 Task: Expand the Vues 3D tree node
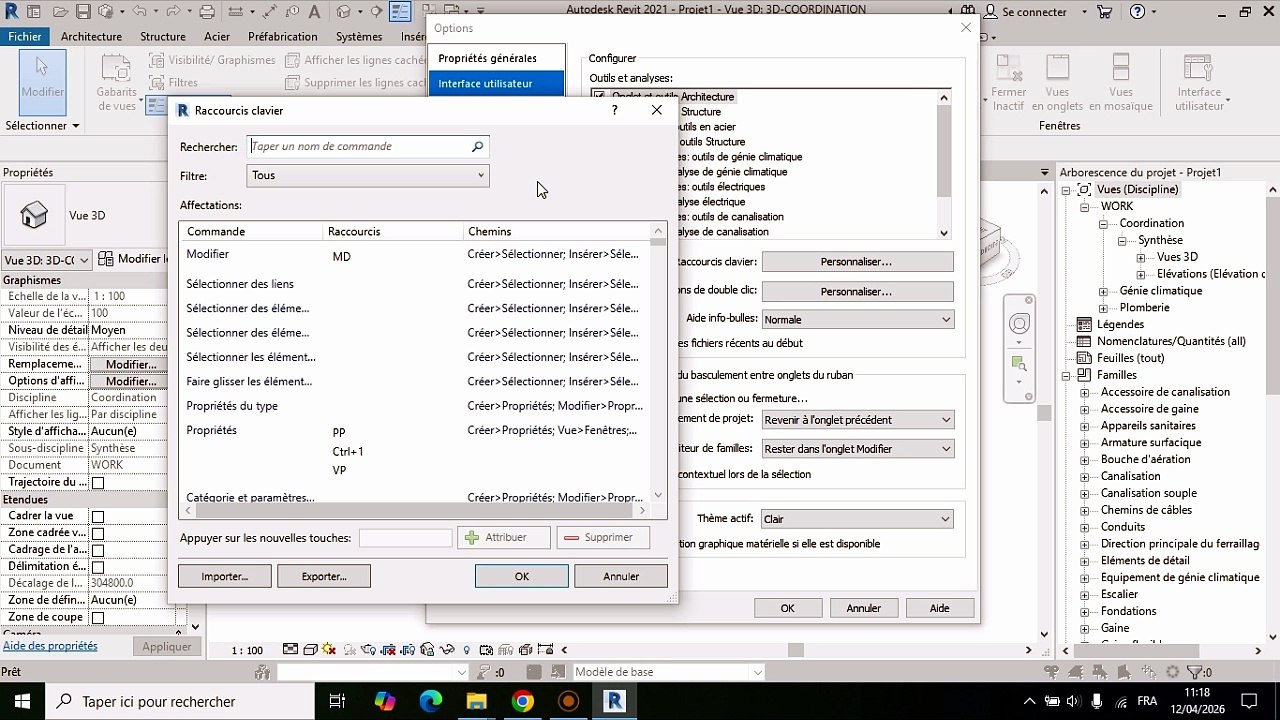pyautogui.click(x=1141, y=257)
